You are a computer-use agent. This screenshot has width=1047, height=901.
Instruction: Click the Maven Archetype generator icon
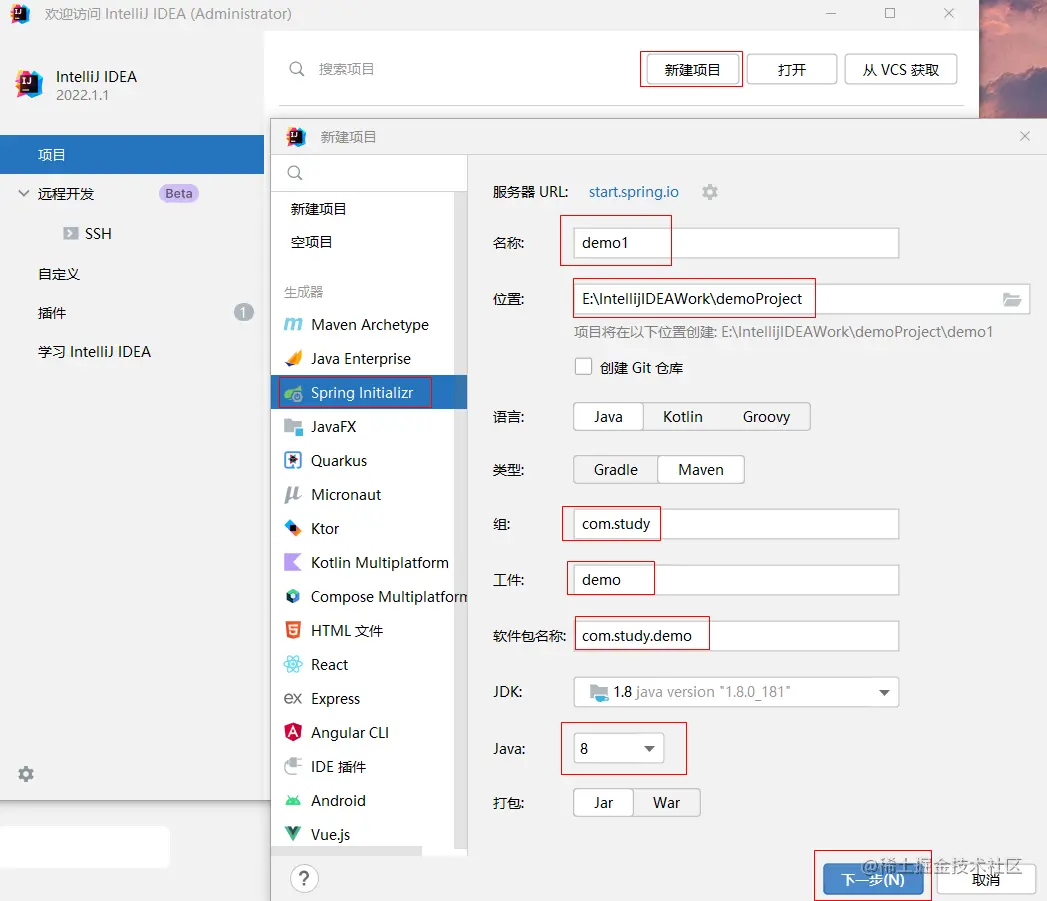(292, 325)
